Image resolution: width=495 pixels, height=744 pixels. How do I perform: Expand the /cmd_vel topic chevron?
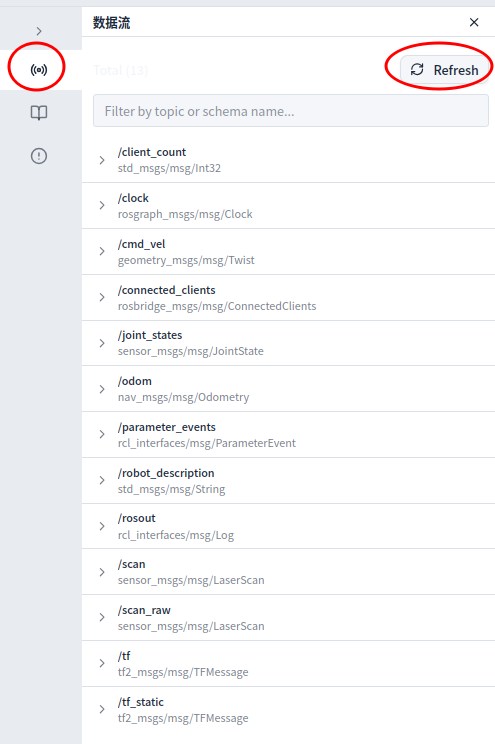coord(102,251)
